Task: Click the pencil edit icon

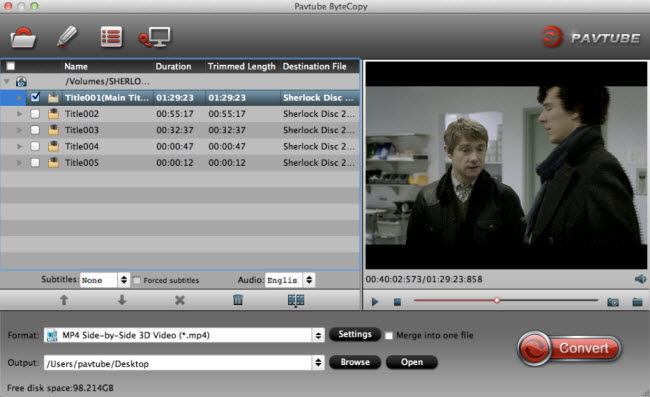Action: coord(67,37)
